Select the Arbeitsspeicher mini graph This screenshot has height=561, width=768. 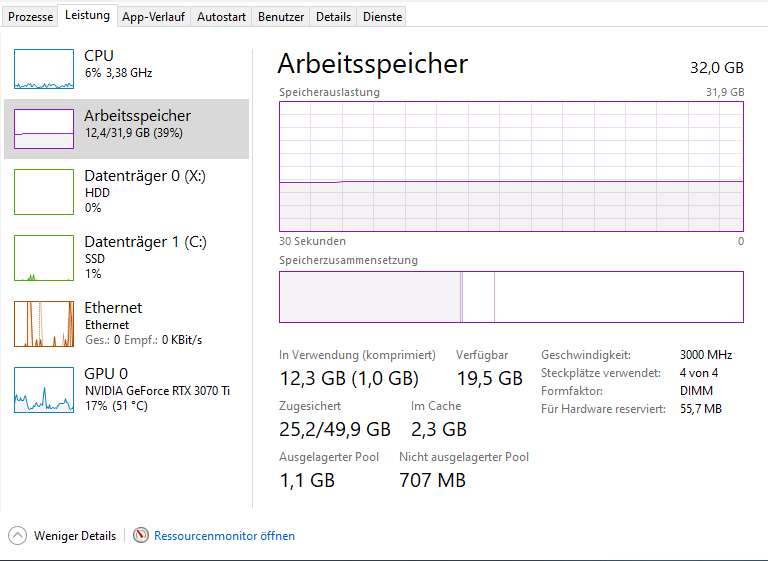pos(44,130)
